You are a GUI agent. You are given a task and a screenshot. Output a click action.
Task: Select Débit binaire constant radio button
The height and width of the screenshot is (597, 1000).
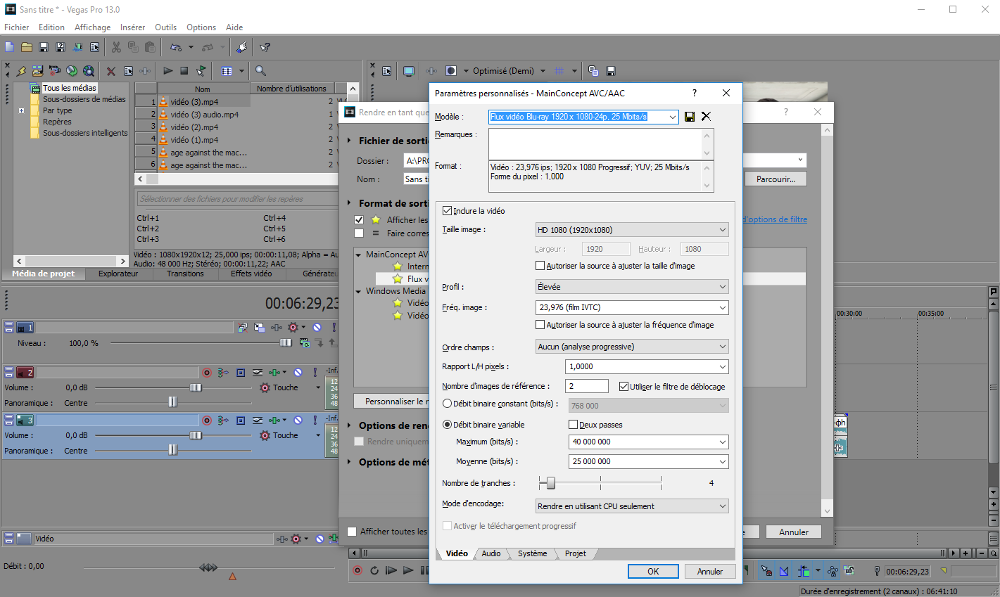point(447,404)
